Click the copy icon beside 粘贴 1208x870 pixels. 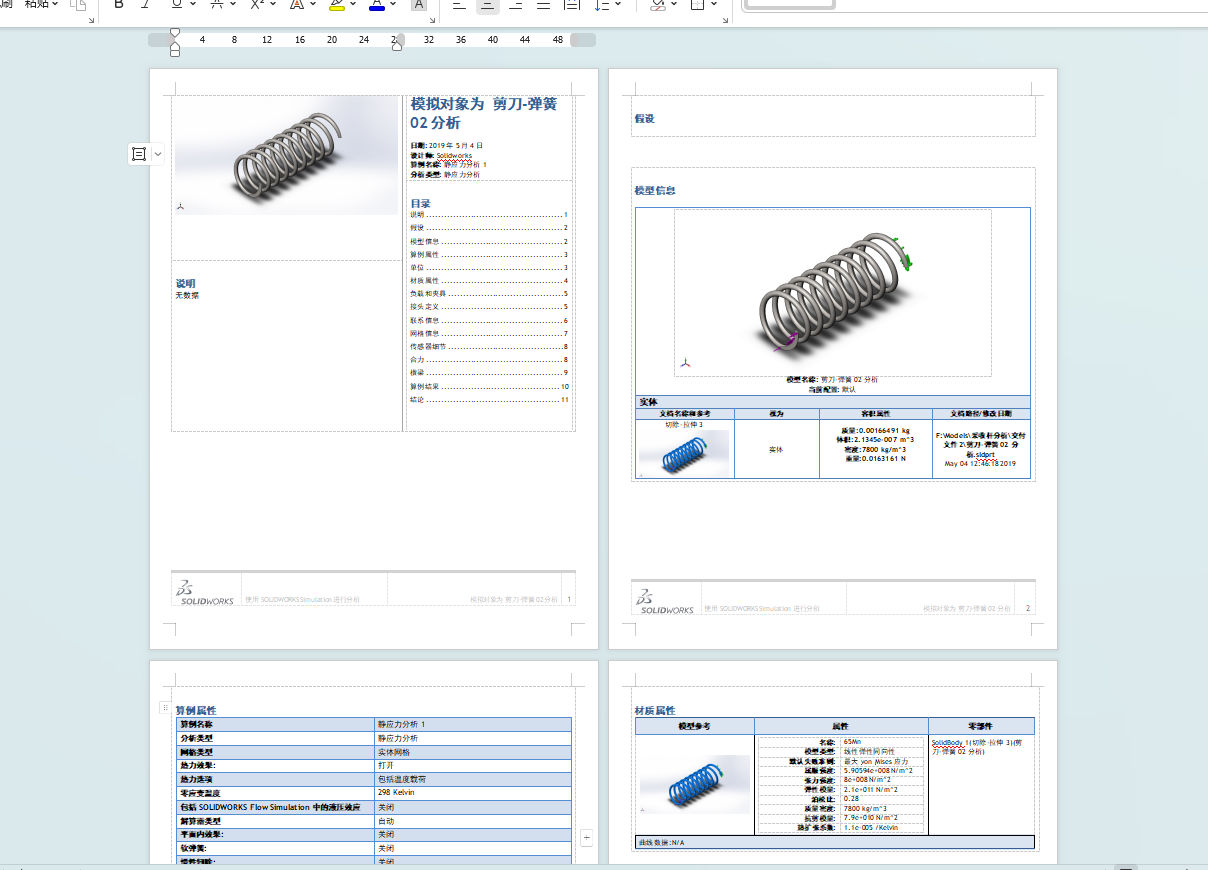coord(78,5)
